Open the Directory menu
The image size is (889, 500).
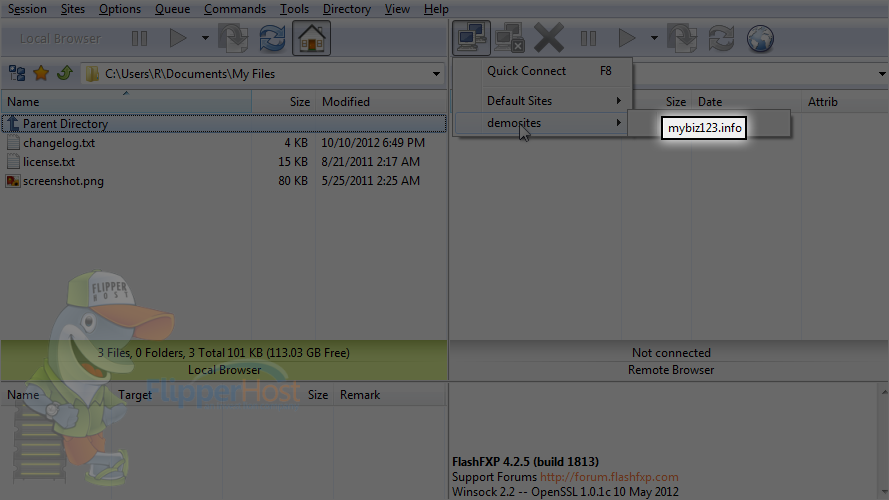(x=346, y=9)
